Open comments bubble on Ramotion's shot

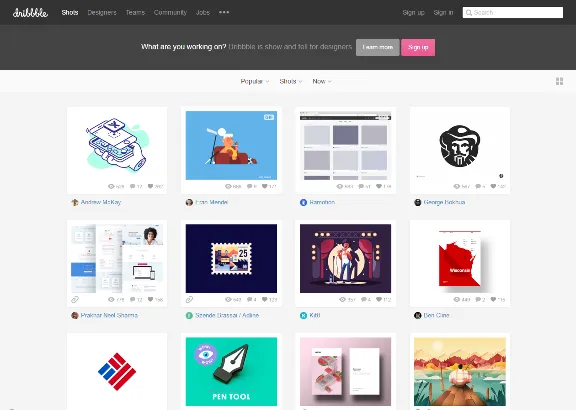(x=361, y=186)
